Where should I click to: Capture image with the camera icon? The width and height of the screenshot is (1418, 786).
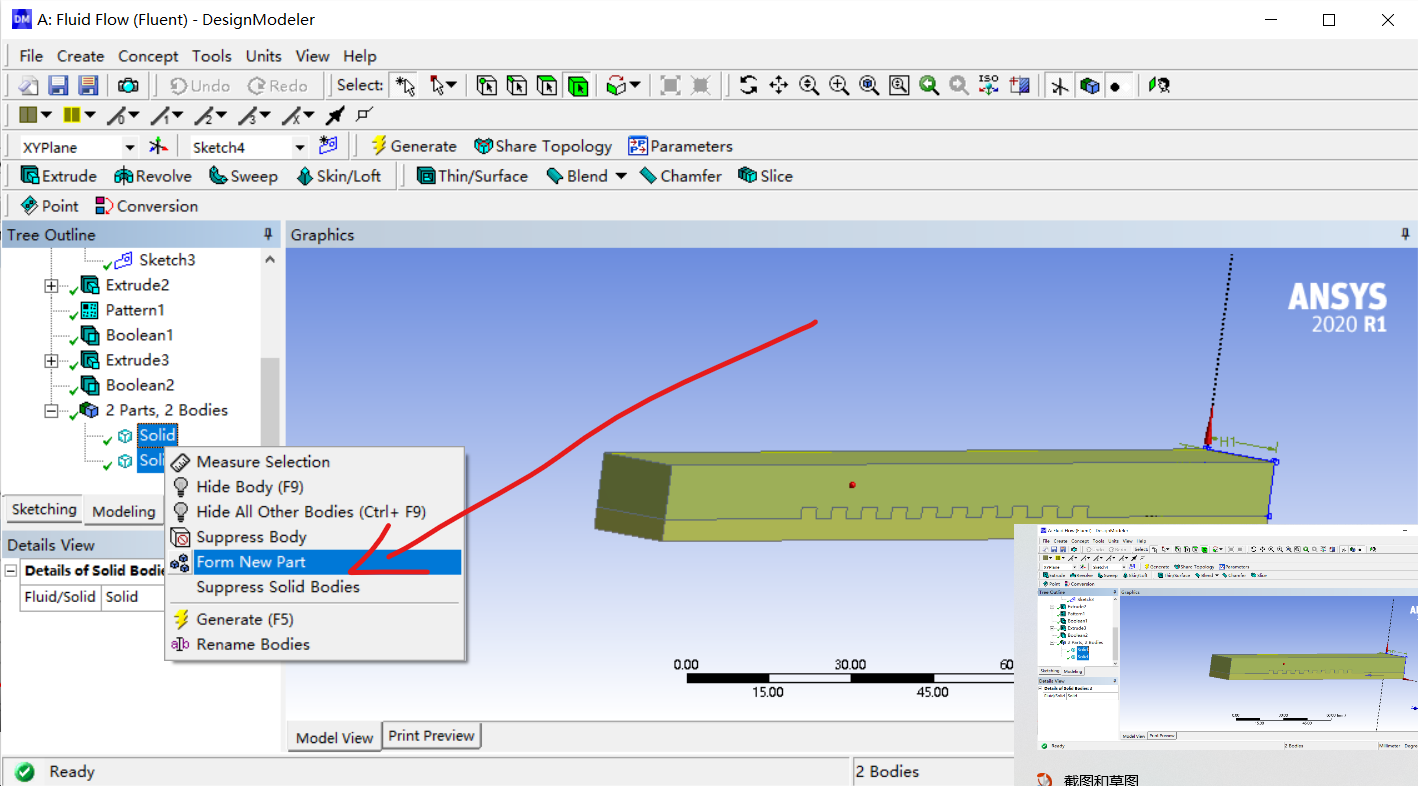coord(129,86)
